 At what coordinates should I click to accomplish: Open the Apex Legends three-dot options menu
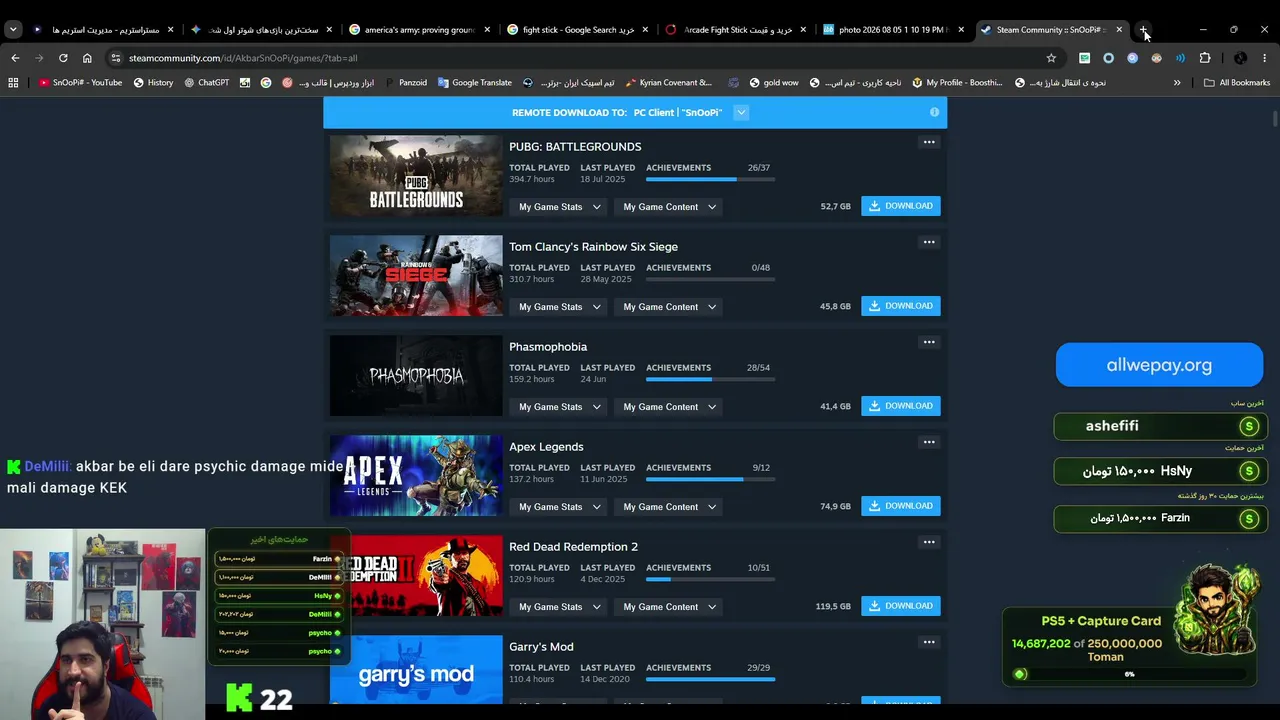point(929,442)
